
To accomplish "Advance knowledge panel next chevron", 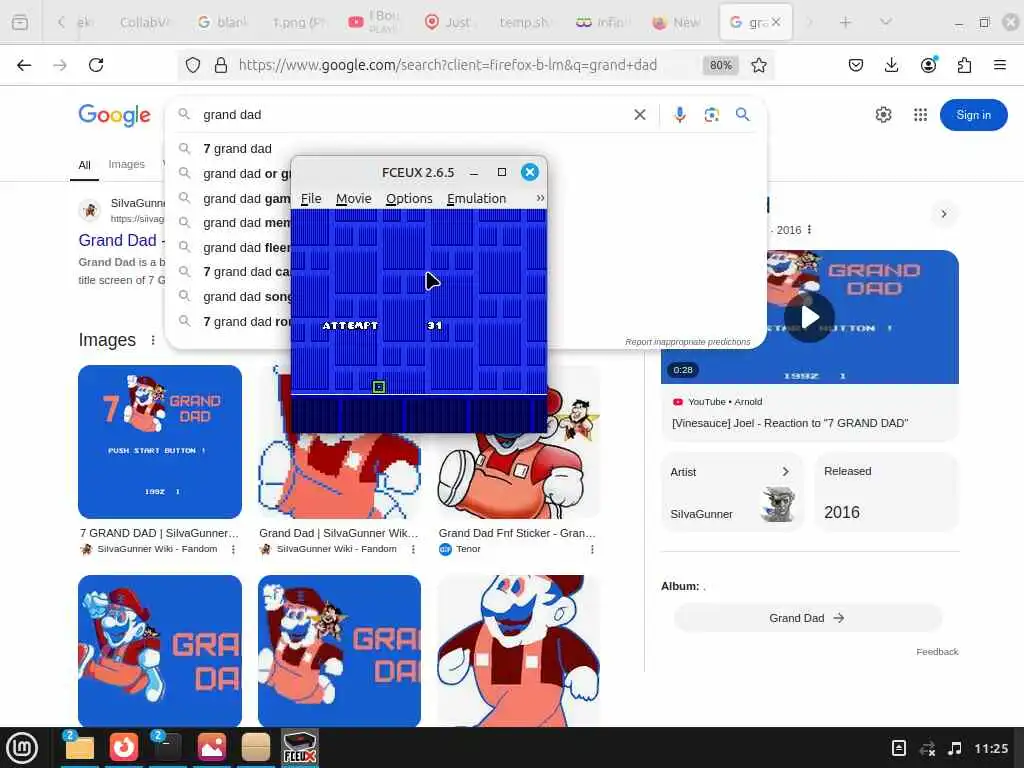I will coord(944,214).
